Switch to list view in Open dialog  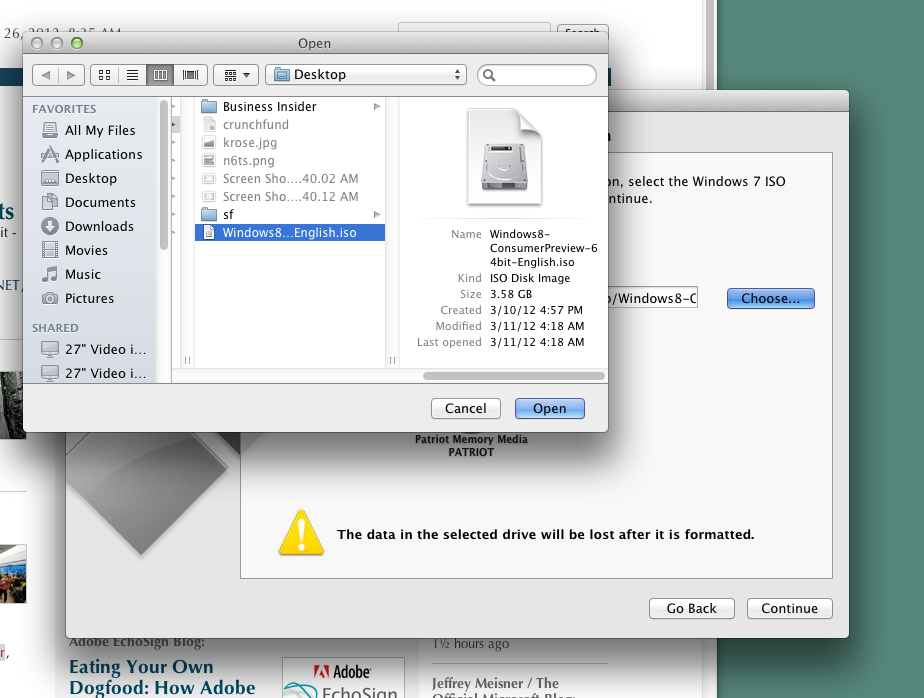pos(133,75)
